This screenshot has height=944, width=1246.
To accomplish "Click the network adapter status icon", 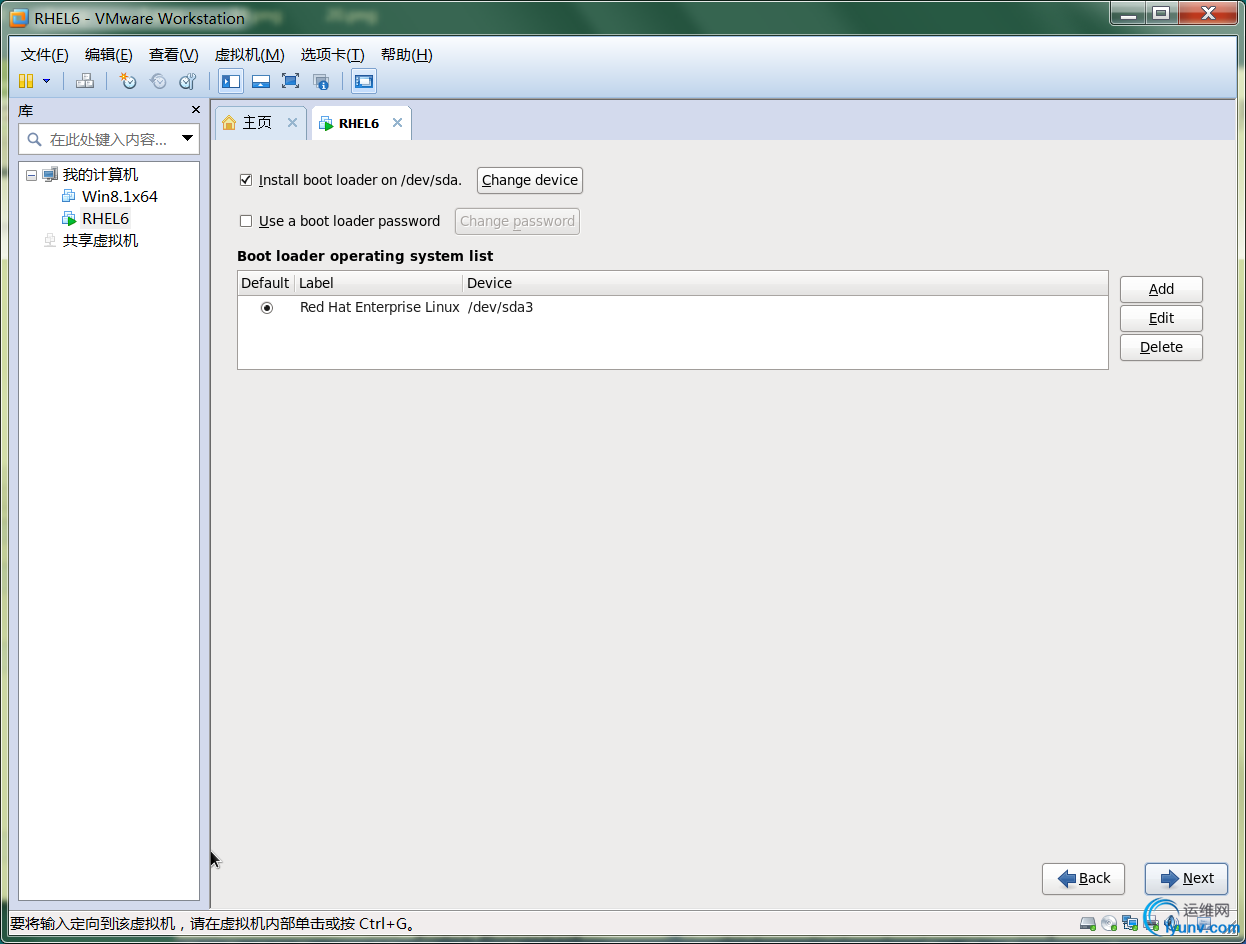I will click(x=1130, y=923).
